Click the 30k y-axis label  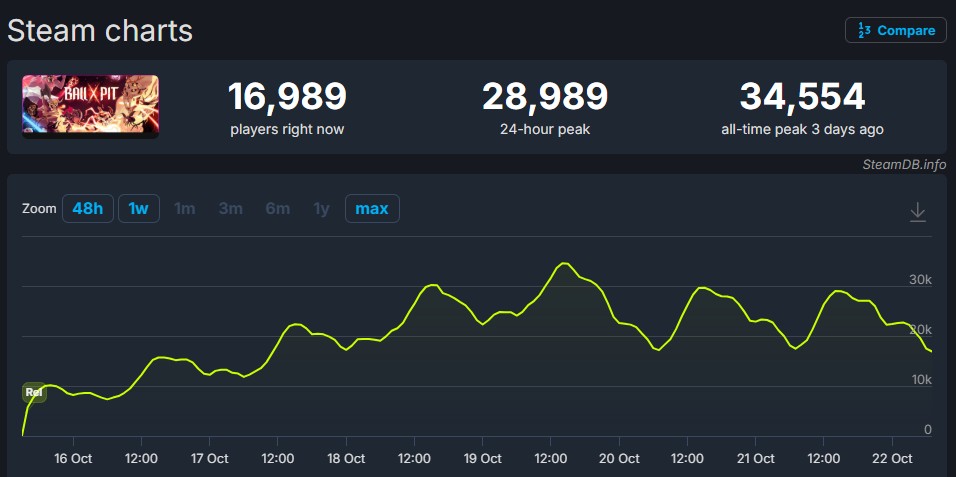[920, 280]
